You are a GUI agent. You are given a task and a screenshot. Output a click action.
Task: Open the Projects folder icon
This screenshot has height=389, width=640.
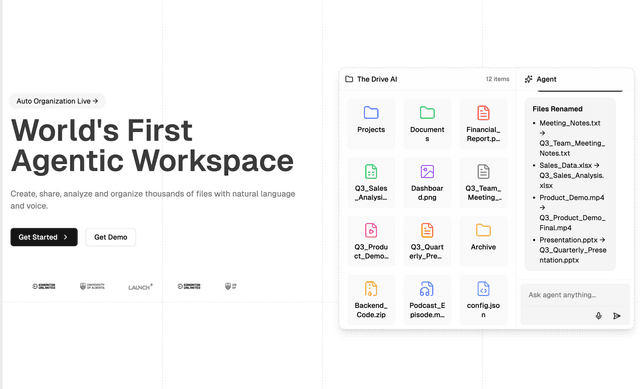(x=371, y=113)
